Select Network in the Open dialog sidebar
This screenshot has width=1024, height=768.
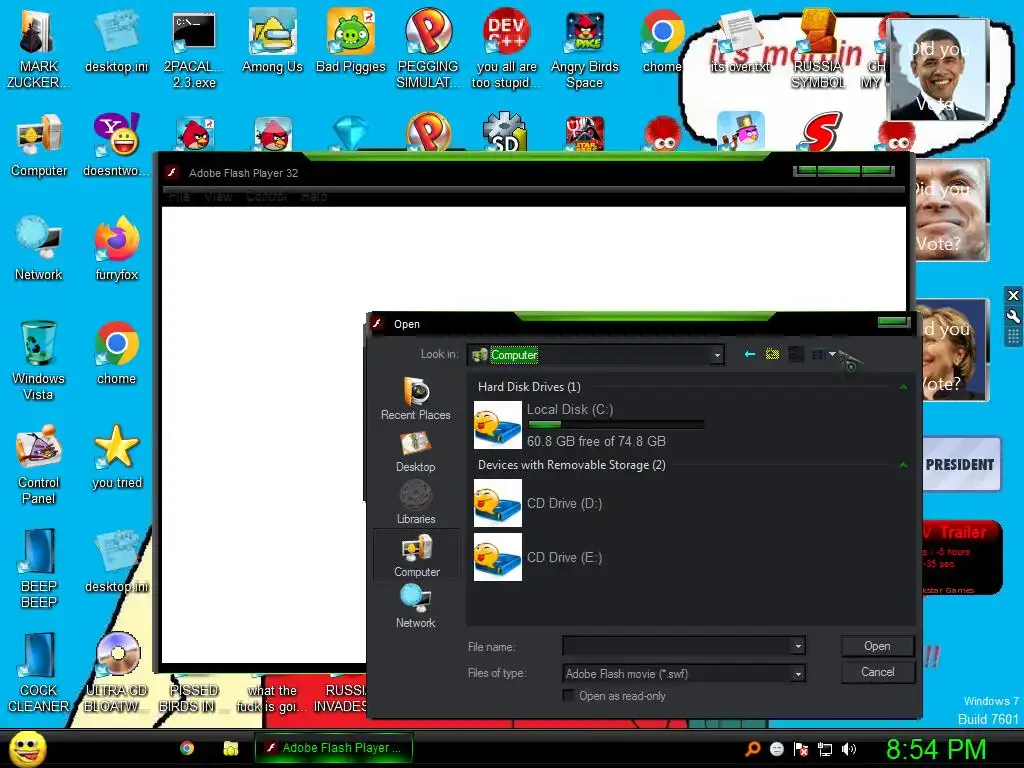415,606
